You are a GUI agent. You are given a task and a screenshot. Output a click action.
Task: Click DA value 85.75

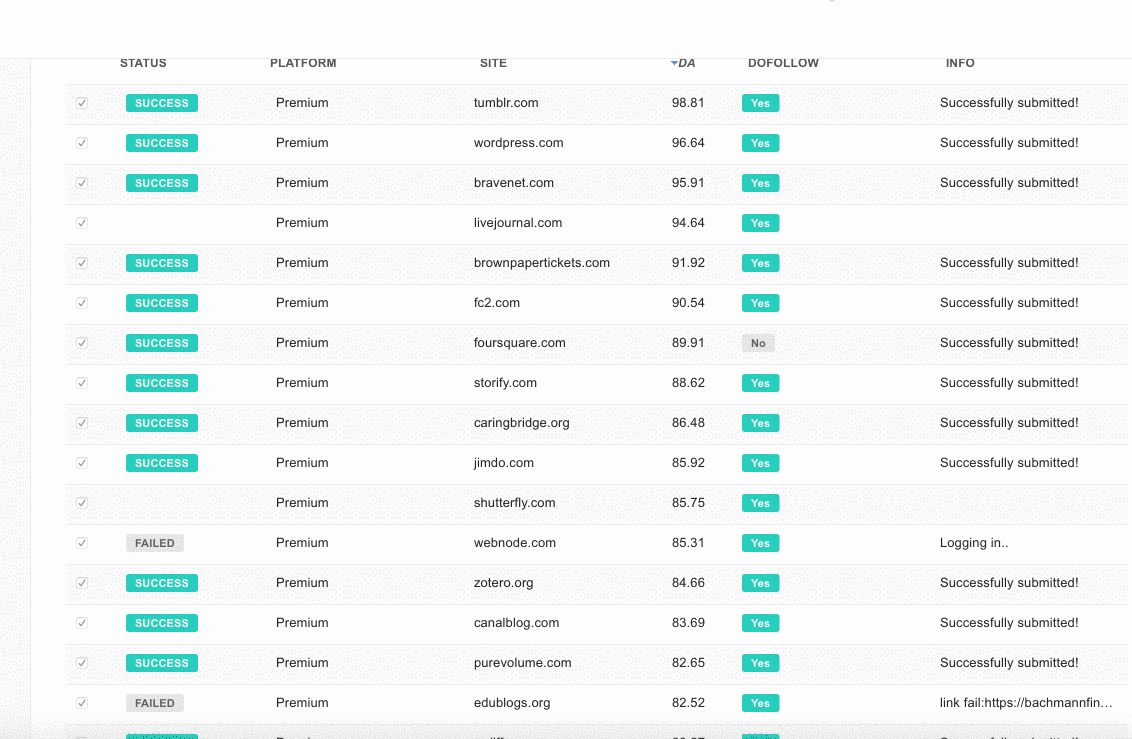point(688,503)
